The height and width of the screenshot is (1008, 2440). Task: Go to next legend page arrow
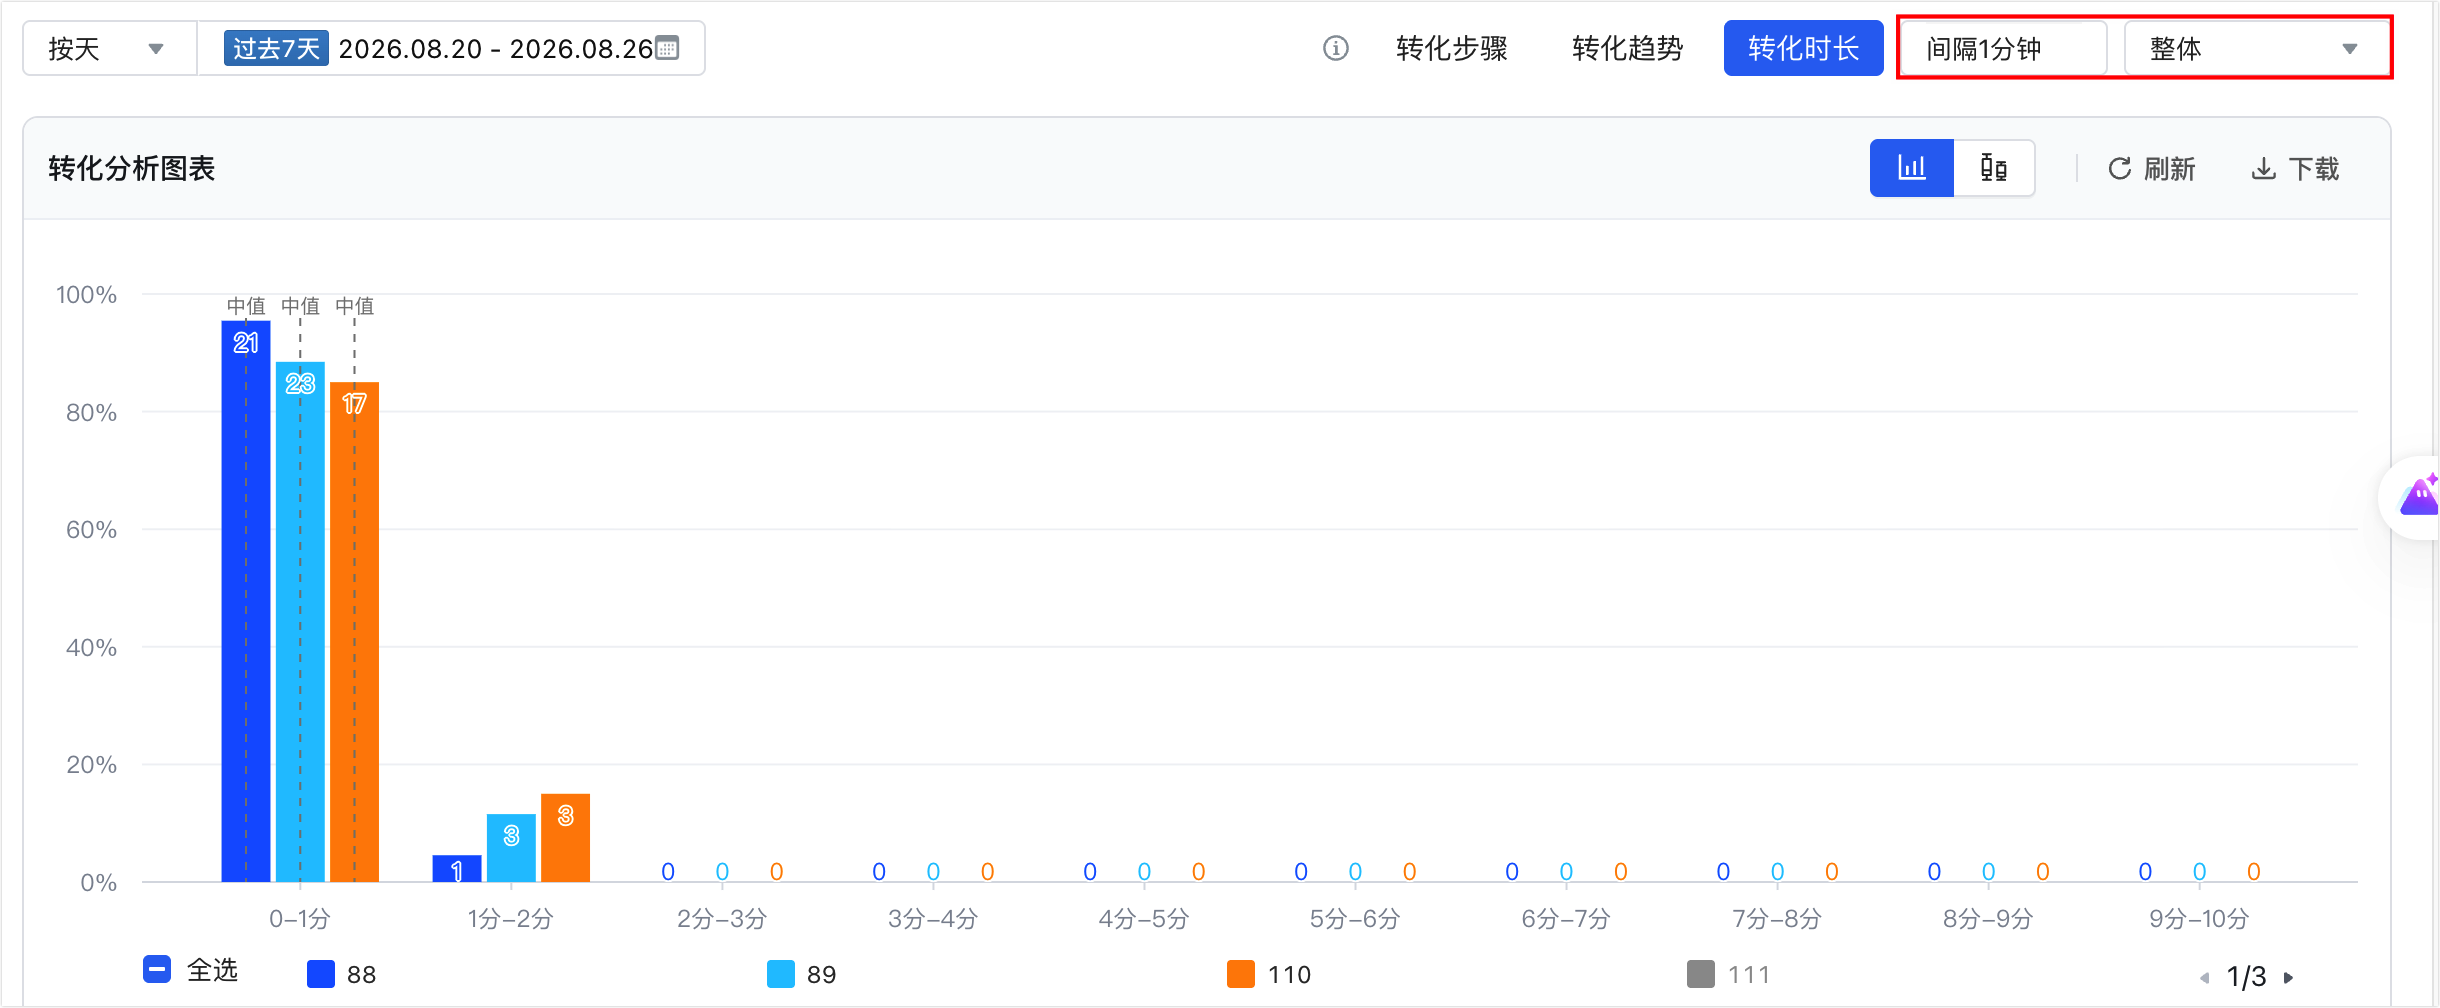tap(2288, 977)
